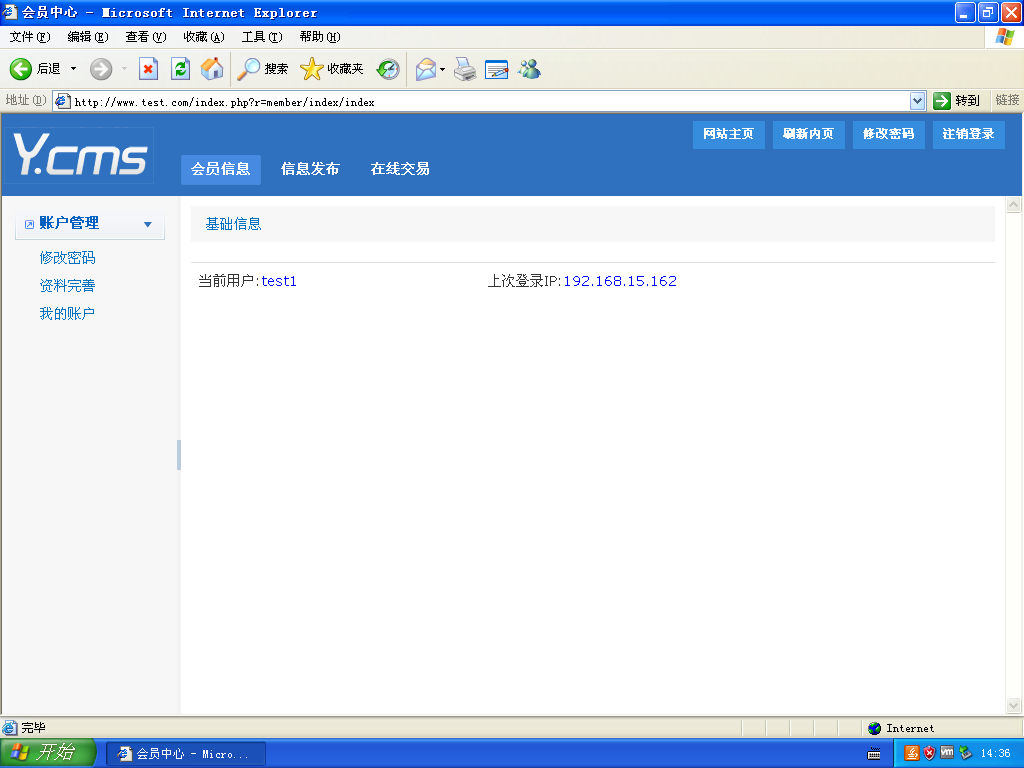
Task: Open the 查看 menu
Action: 146,37
